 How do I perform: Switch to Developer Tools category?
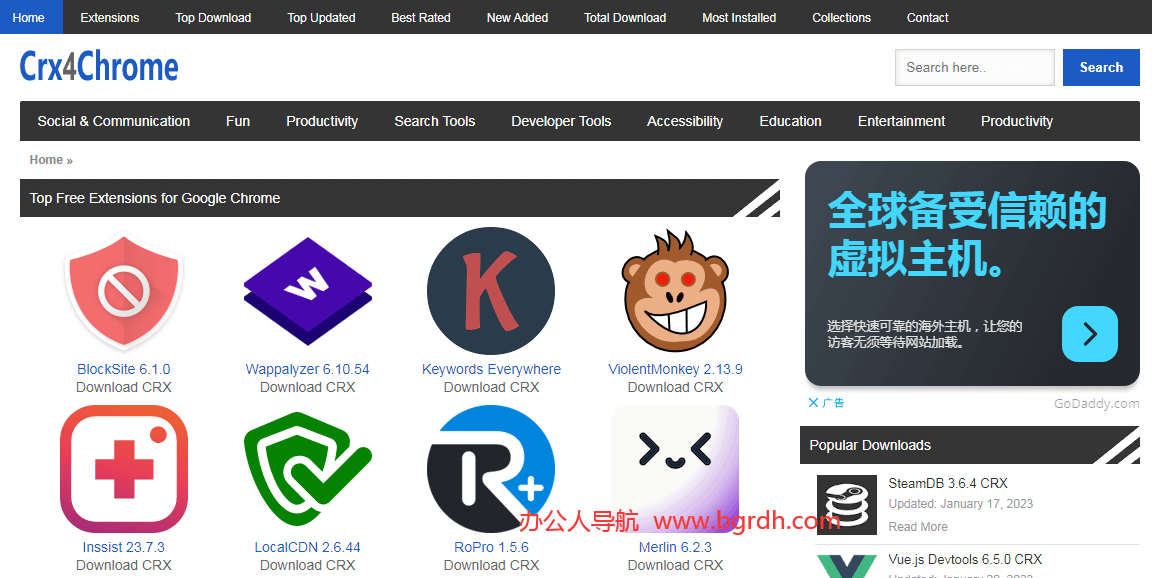(561, 121)
